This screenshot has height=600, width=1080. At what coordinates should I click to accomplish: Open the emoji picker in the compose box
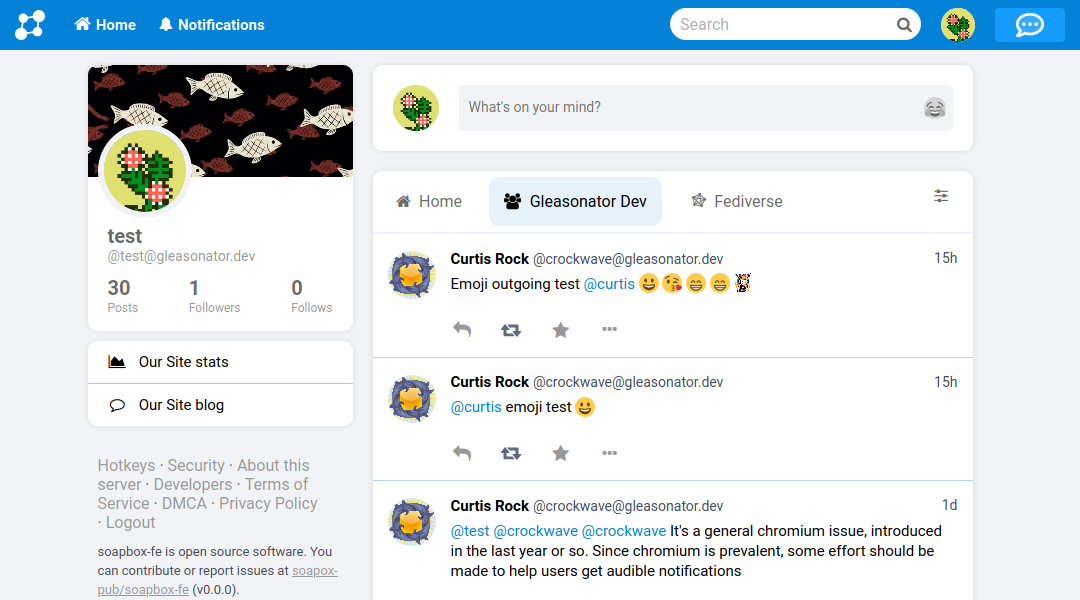pyautogui.click(x=934, y=108)
